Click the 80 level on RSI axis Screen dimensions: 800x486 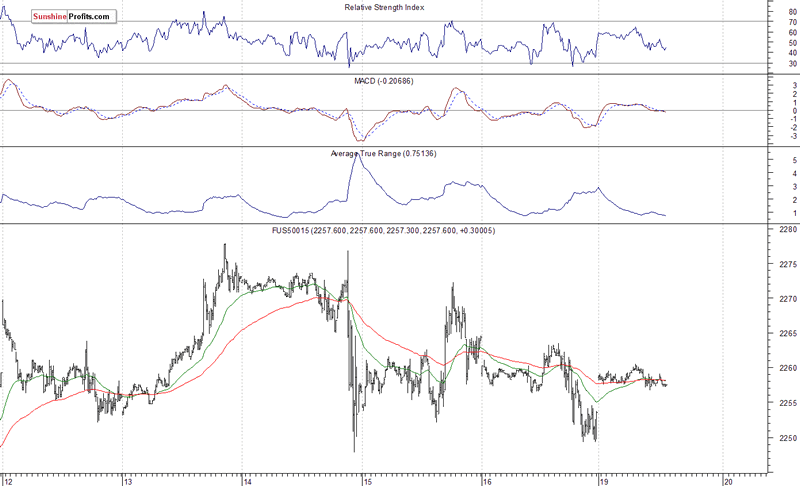coord(766,11)
